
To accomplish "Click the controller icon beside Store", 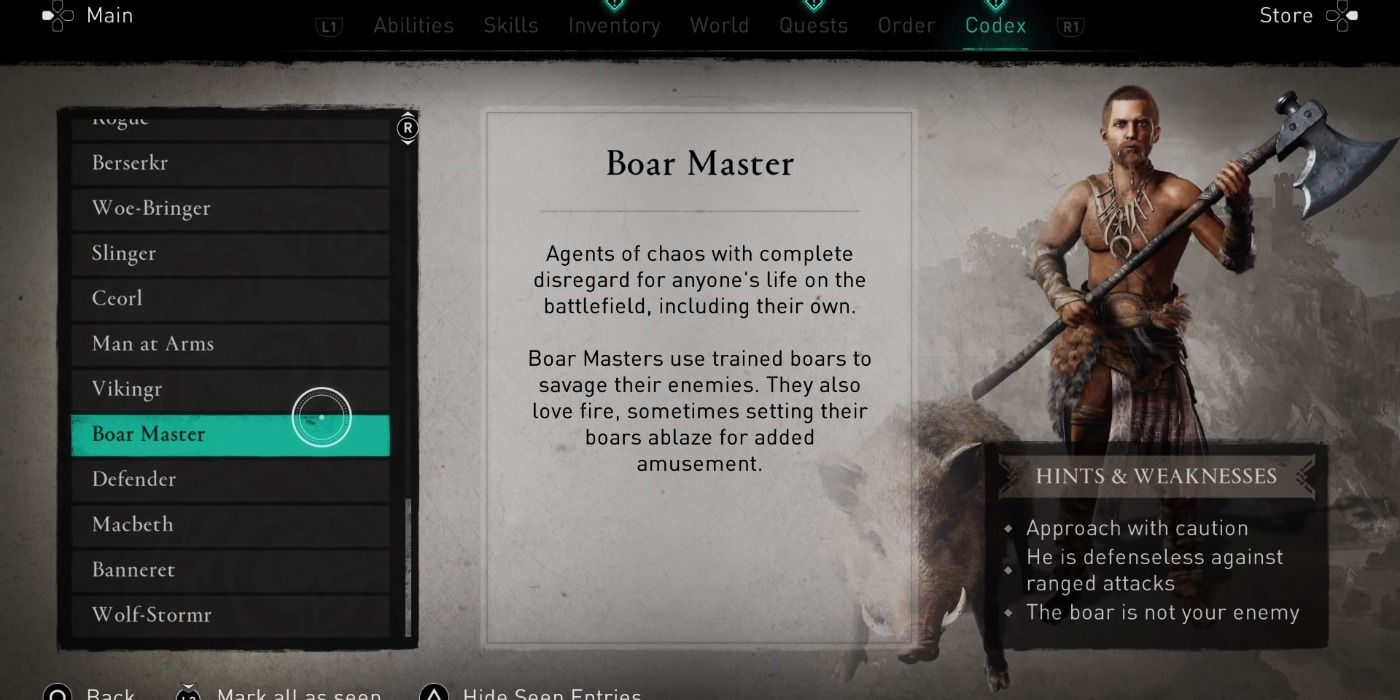I will click(1341, 15).
